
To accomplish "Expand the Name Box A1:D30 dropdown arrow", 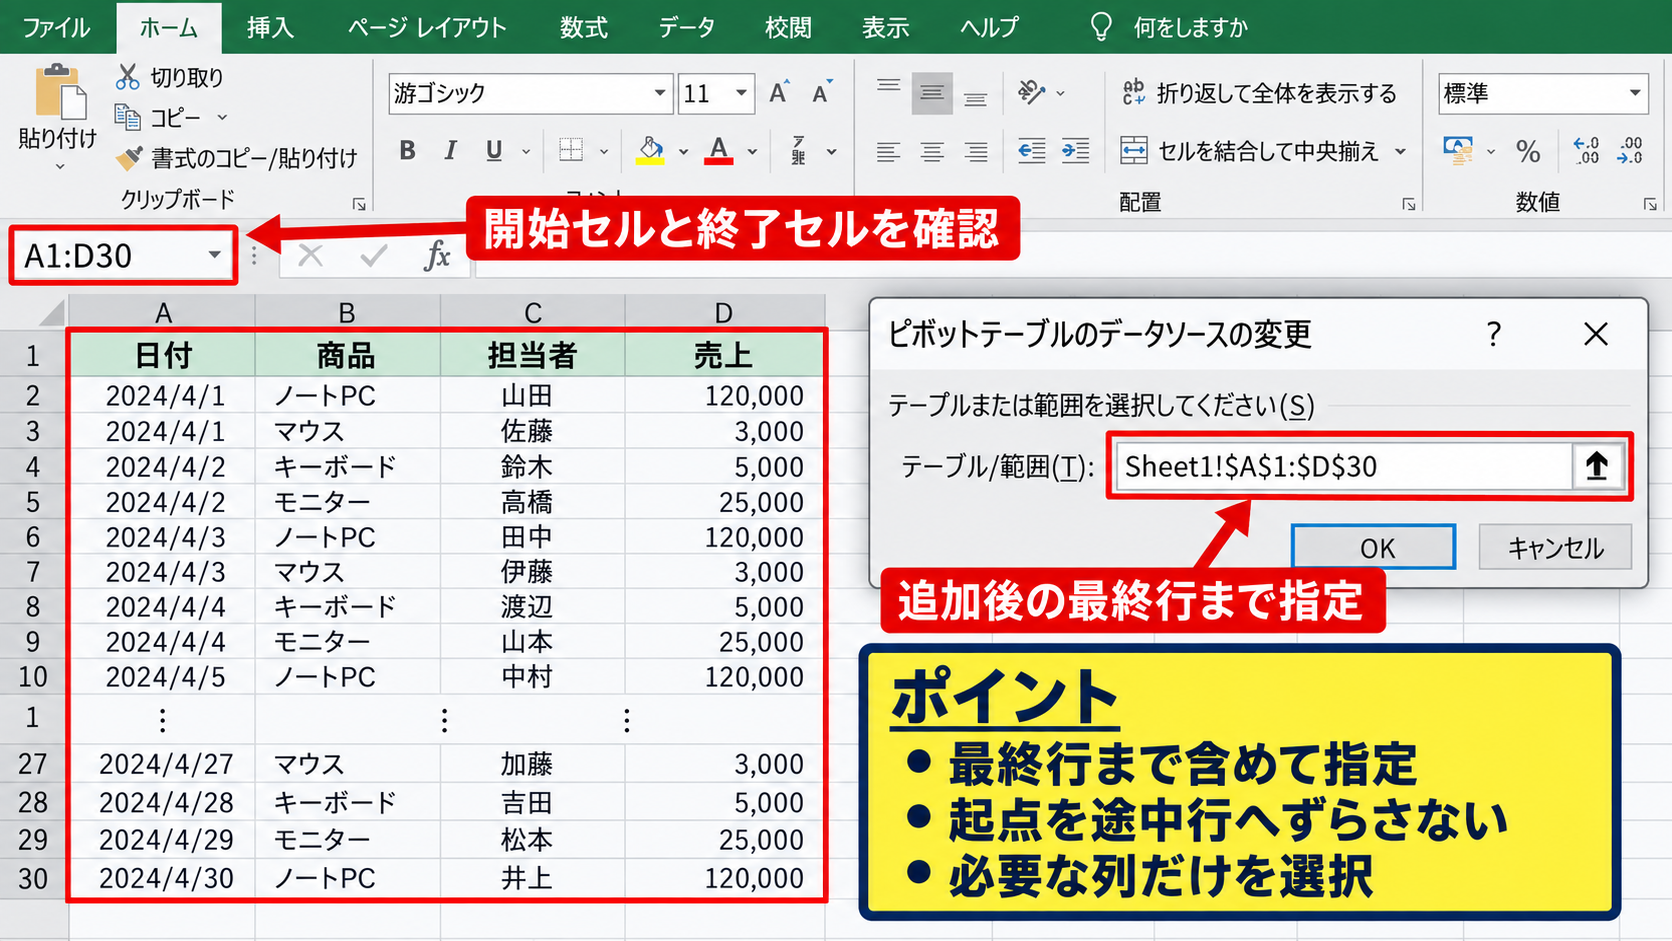I will (x=214, y=255).
